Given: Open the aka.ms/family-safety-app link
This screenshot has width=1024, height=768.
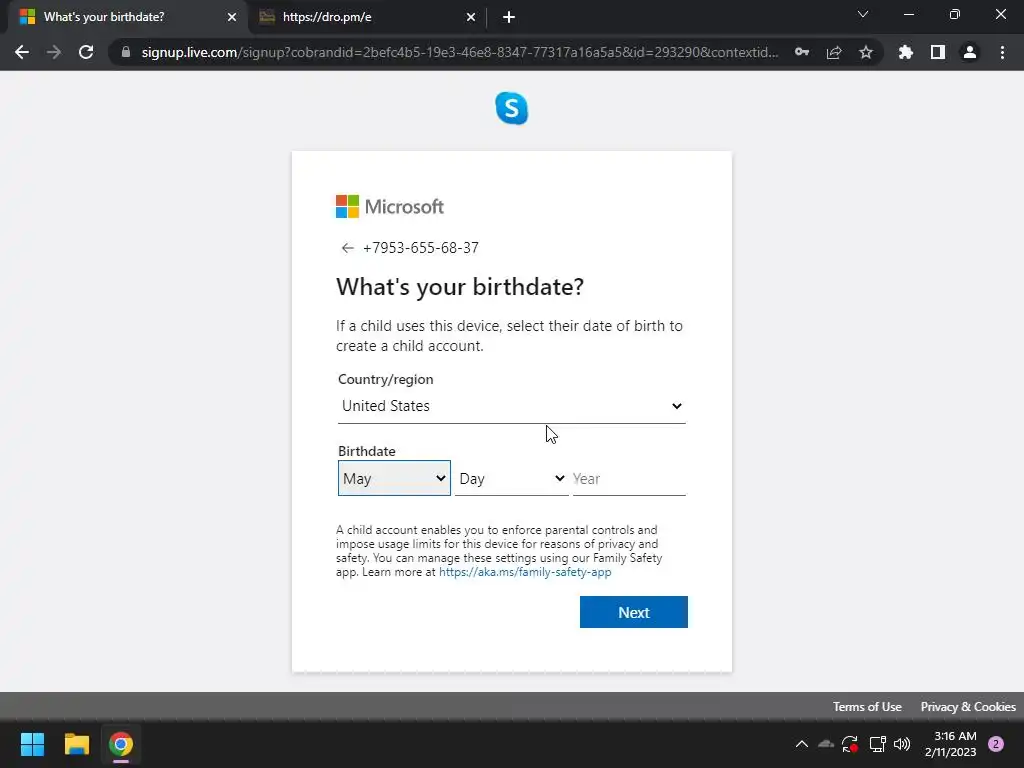Looking at the screenshot, I should tap(525, 572).
